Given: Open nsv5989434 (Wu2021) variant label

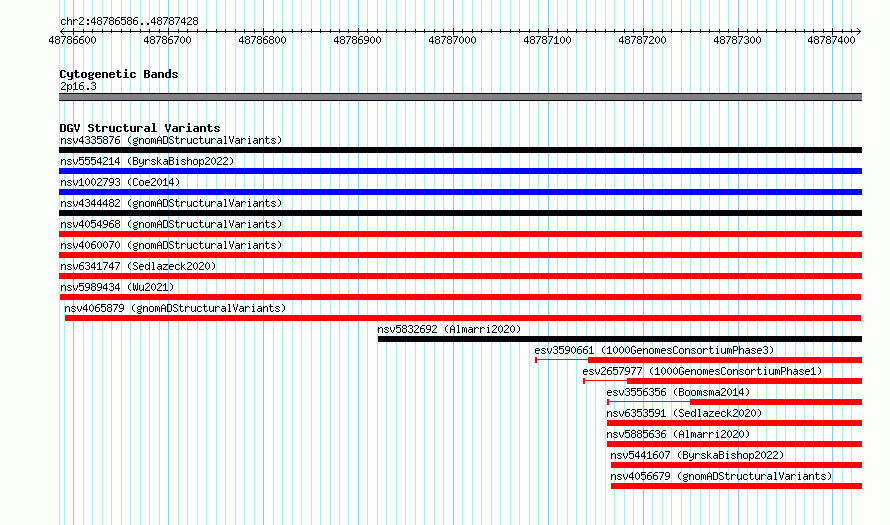Looking at the screenshot, I should coord(117,287).
